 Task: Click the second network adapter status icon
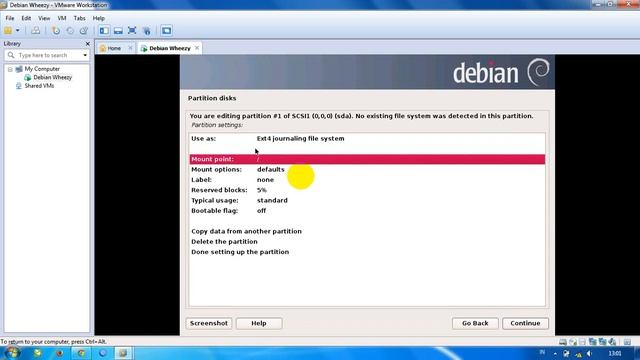point(602,342)
